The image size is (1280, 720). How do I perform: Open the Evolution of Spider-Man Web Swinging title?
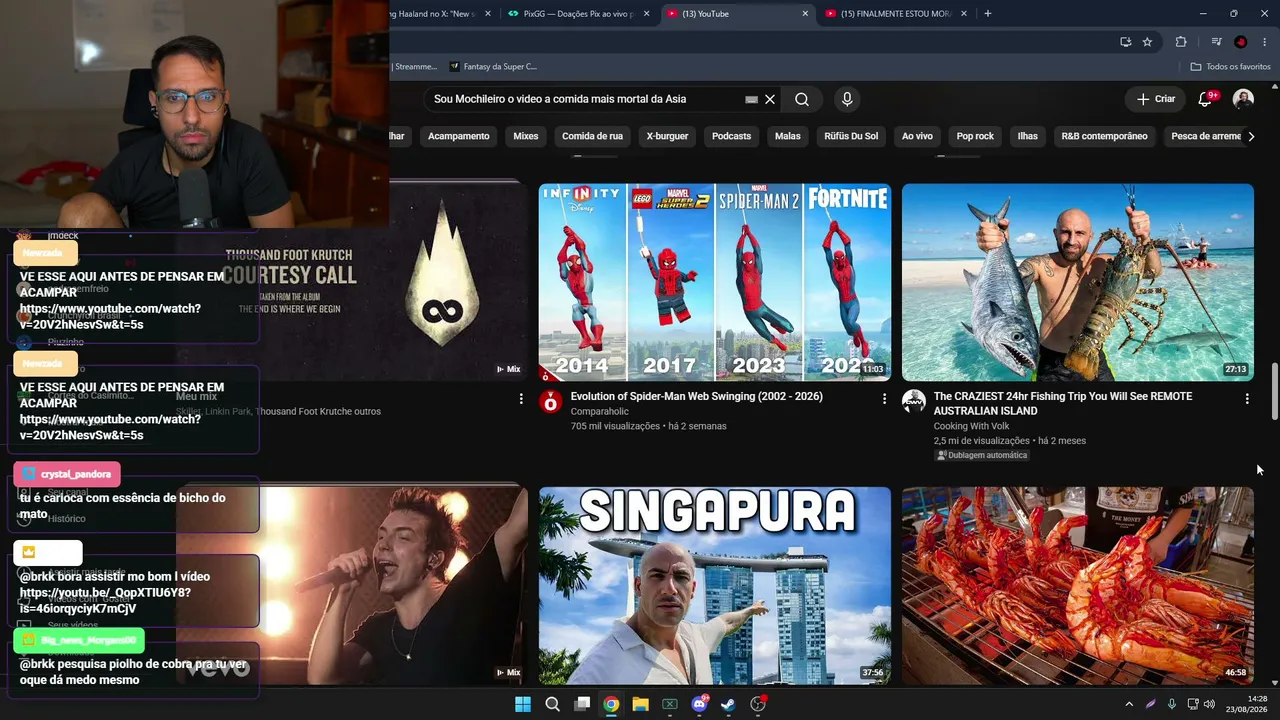(x=697, y=397)
